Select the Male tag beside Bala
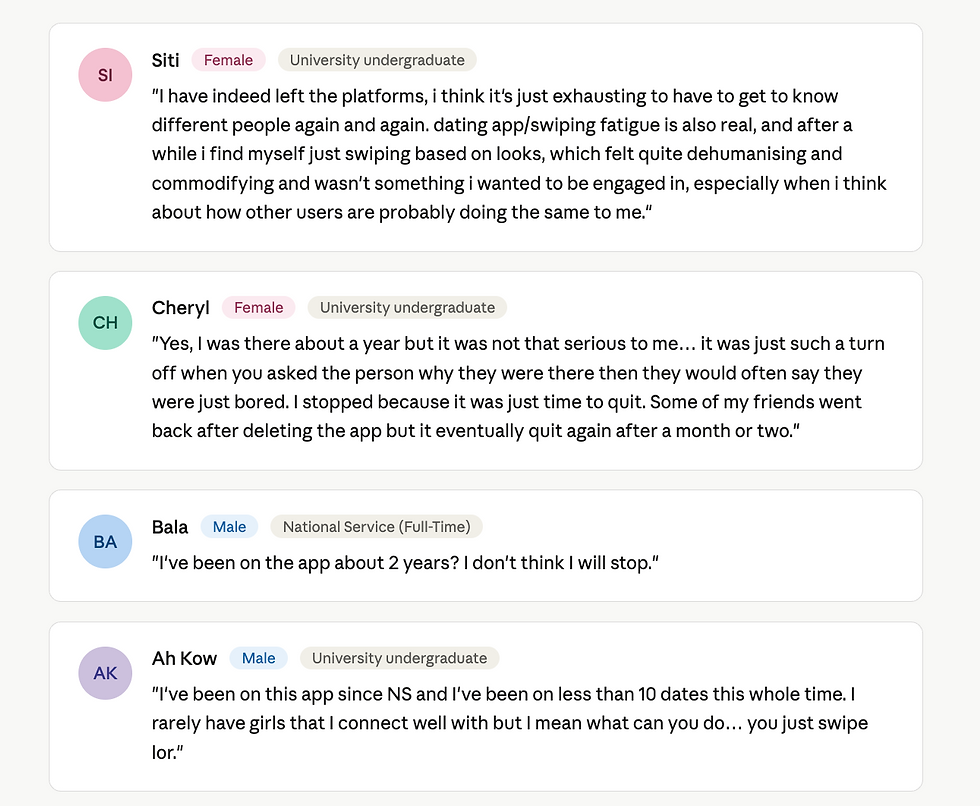980x806 pixels. click(x=229, y=527)
